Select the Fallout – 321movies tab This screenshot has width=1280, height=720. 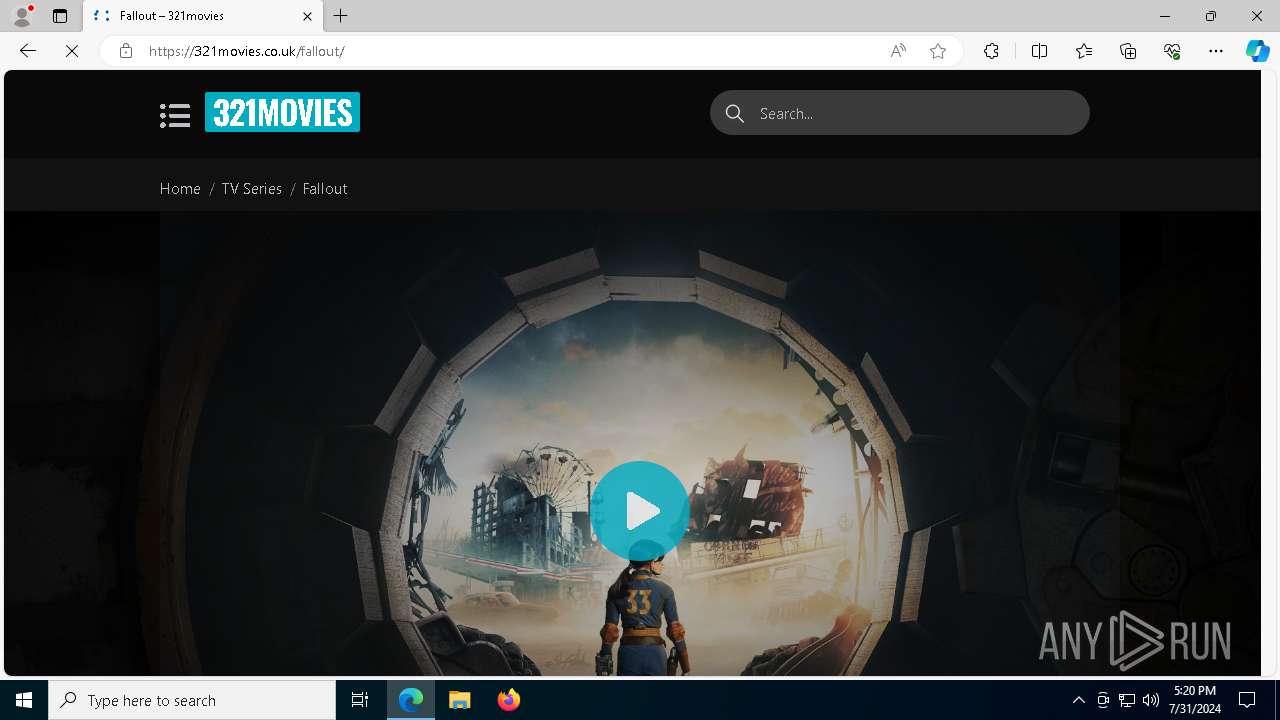pos(203,16)
